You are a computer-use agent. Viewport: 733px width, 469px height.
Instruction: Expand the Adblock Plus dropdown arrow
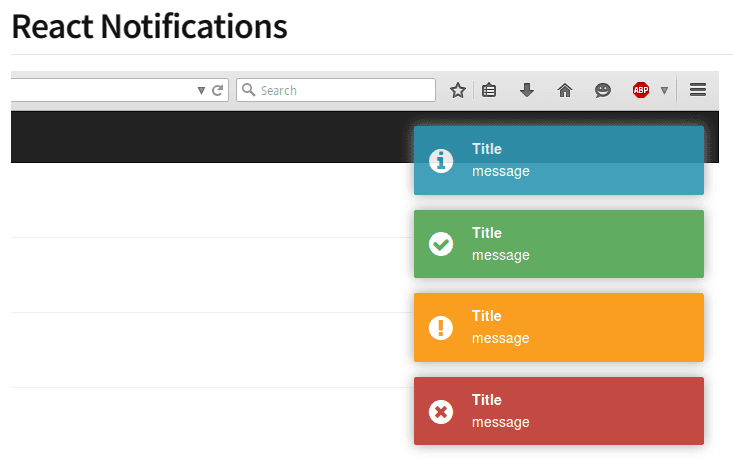(664, 91)
